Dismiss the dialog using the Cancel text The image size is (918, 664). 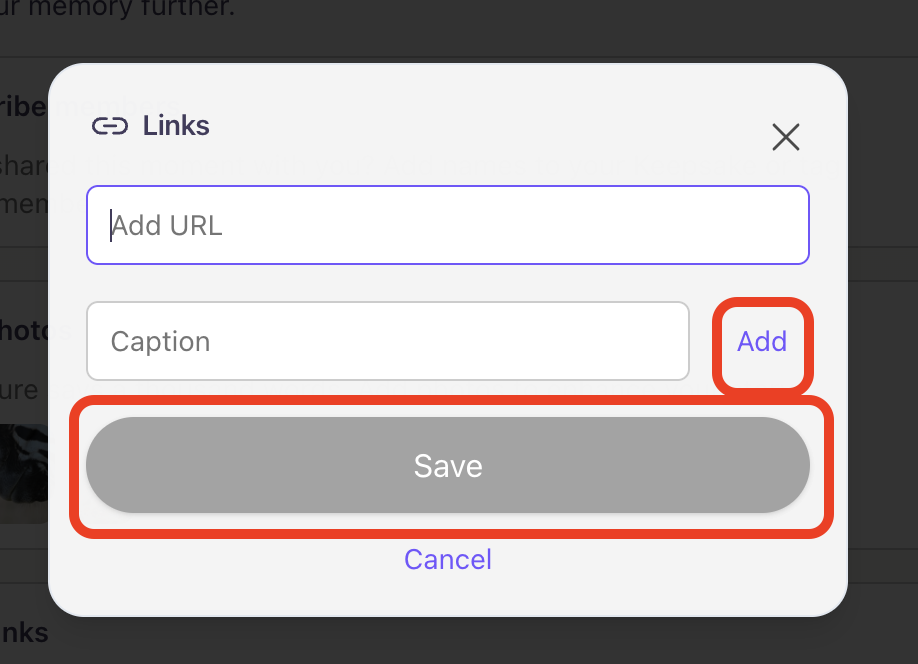coord(447,558)
